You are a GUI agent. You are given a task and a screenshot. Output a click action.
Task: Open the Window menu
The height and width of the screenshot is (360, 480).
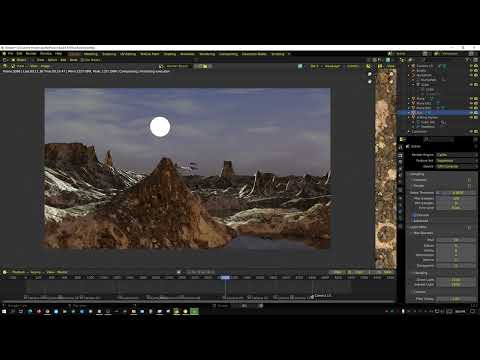point(46,54)
